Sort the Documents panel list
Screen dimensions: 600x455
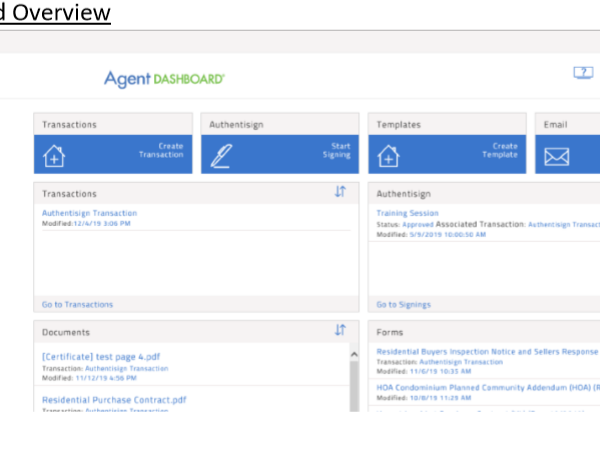(x=340, y=329)
